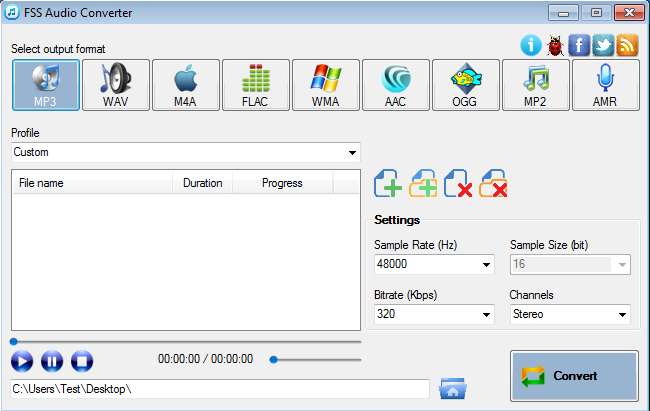Expand the Channels Stereo dropdown
The width and height of the screenshot is (650, 411).
click(570, 314)
